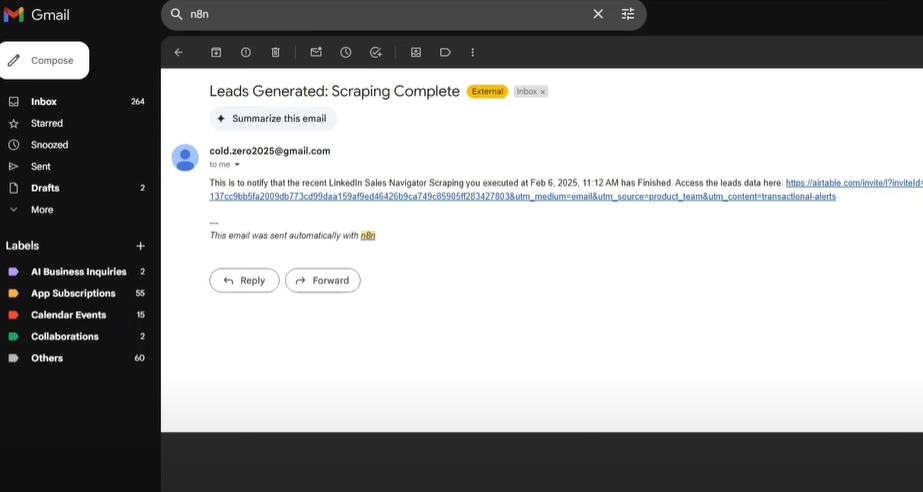This screenshot has width=923, height=492.
Task: Click the Summarize this email button
Action: tap(273, 118)
